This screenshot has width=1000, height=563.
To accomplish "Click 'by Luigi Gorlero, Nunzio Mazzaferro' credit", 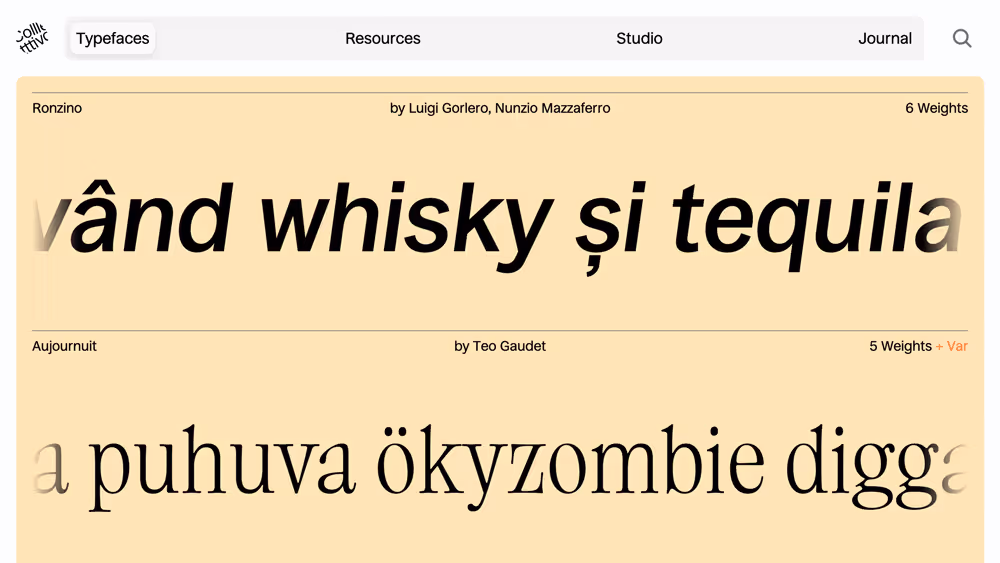I will 500,108.
